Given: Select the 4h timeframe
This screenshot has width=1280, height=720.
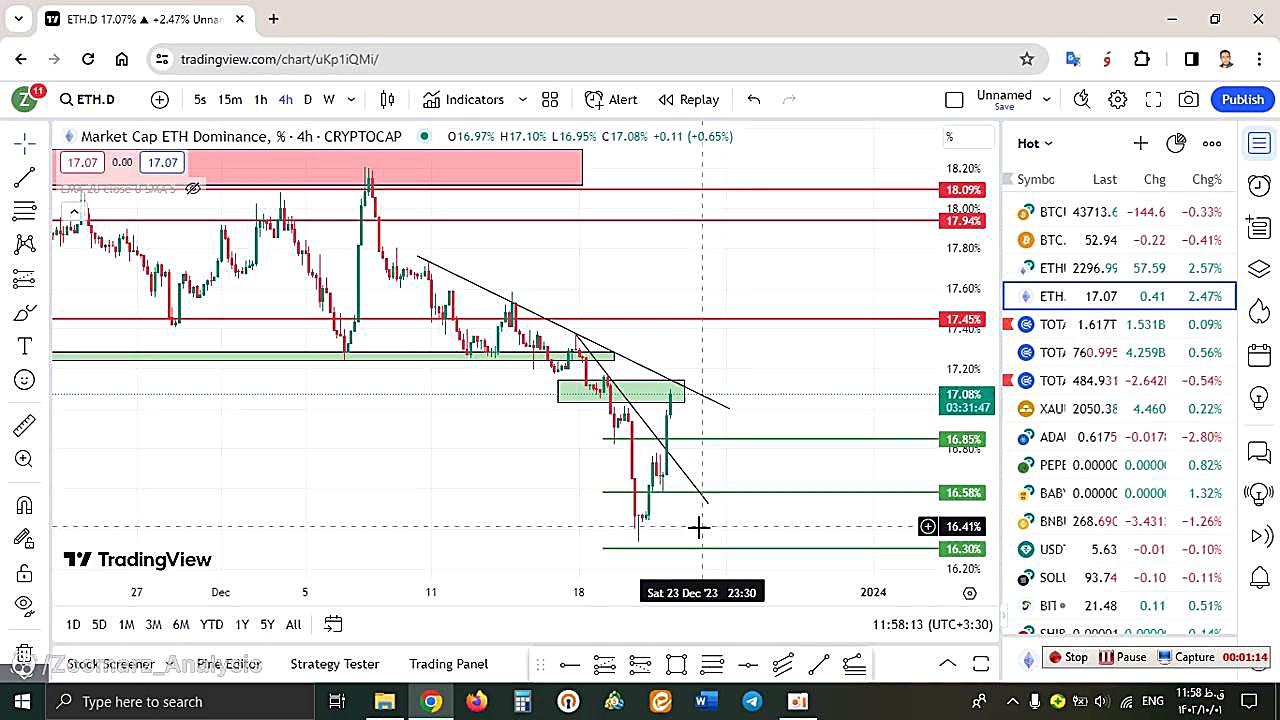Looking at the screenshot, I should coord(286,99).
